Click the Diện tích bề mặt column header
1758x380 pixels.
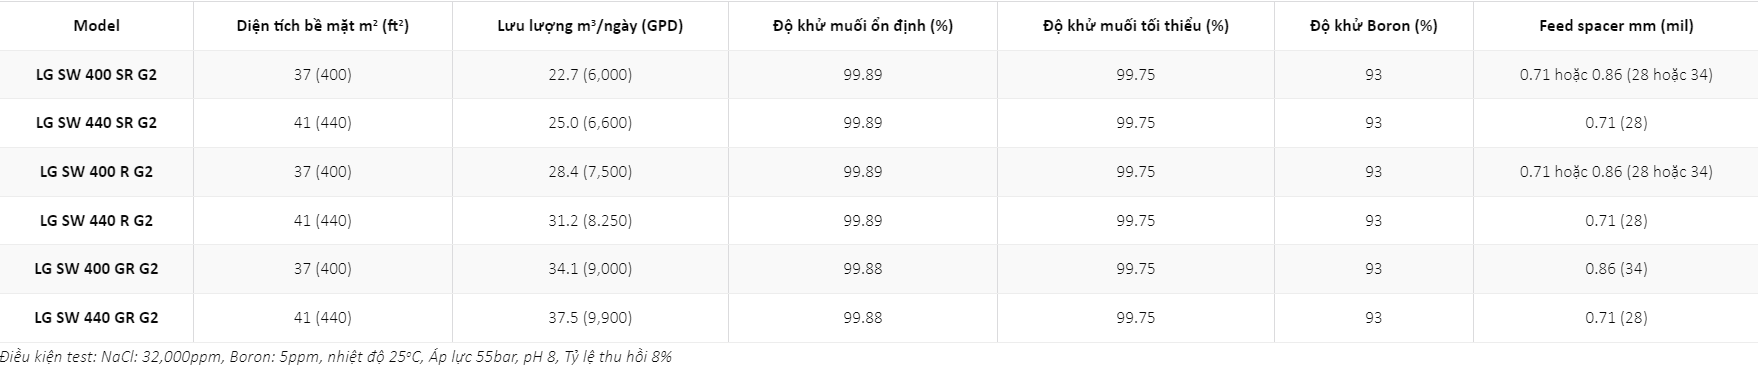point(323,26)
